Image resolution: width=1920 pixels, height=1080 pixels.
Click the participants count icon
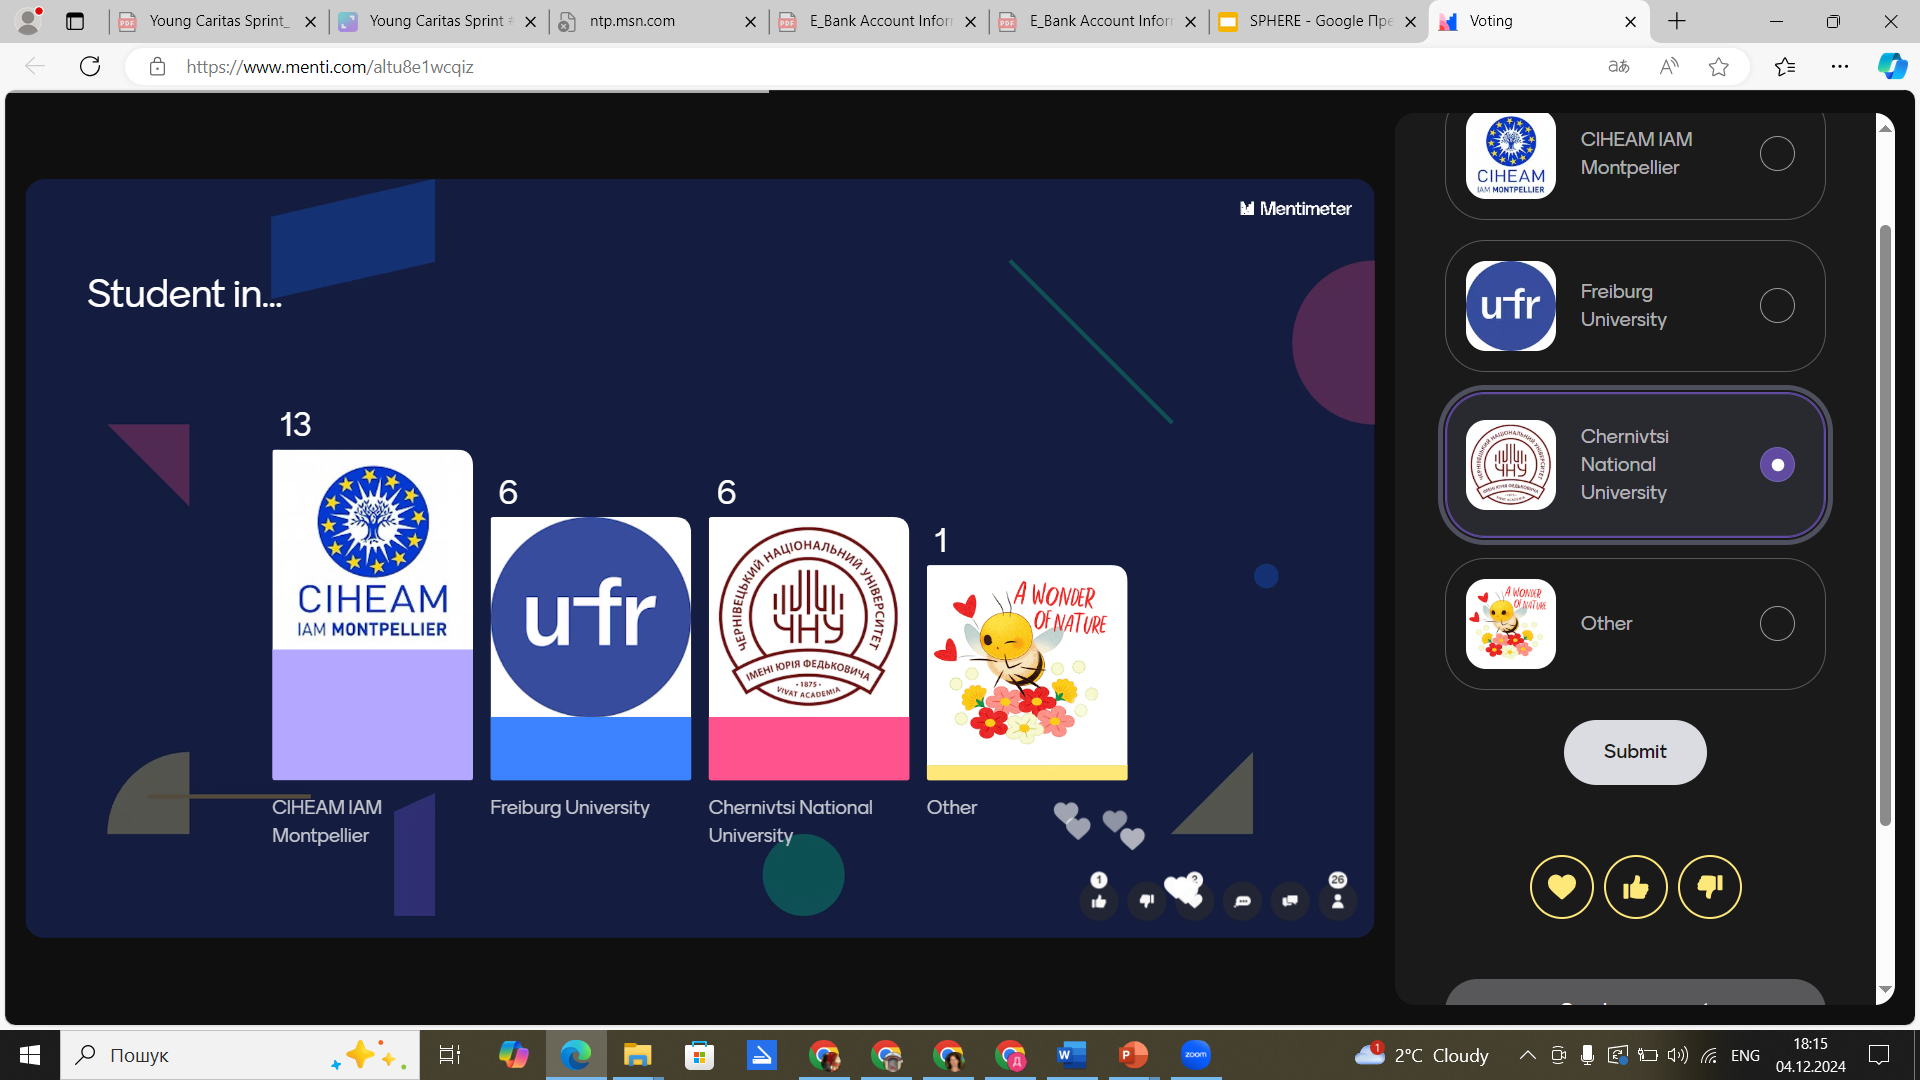coord(1338,901)
